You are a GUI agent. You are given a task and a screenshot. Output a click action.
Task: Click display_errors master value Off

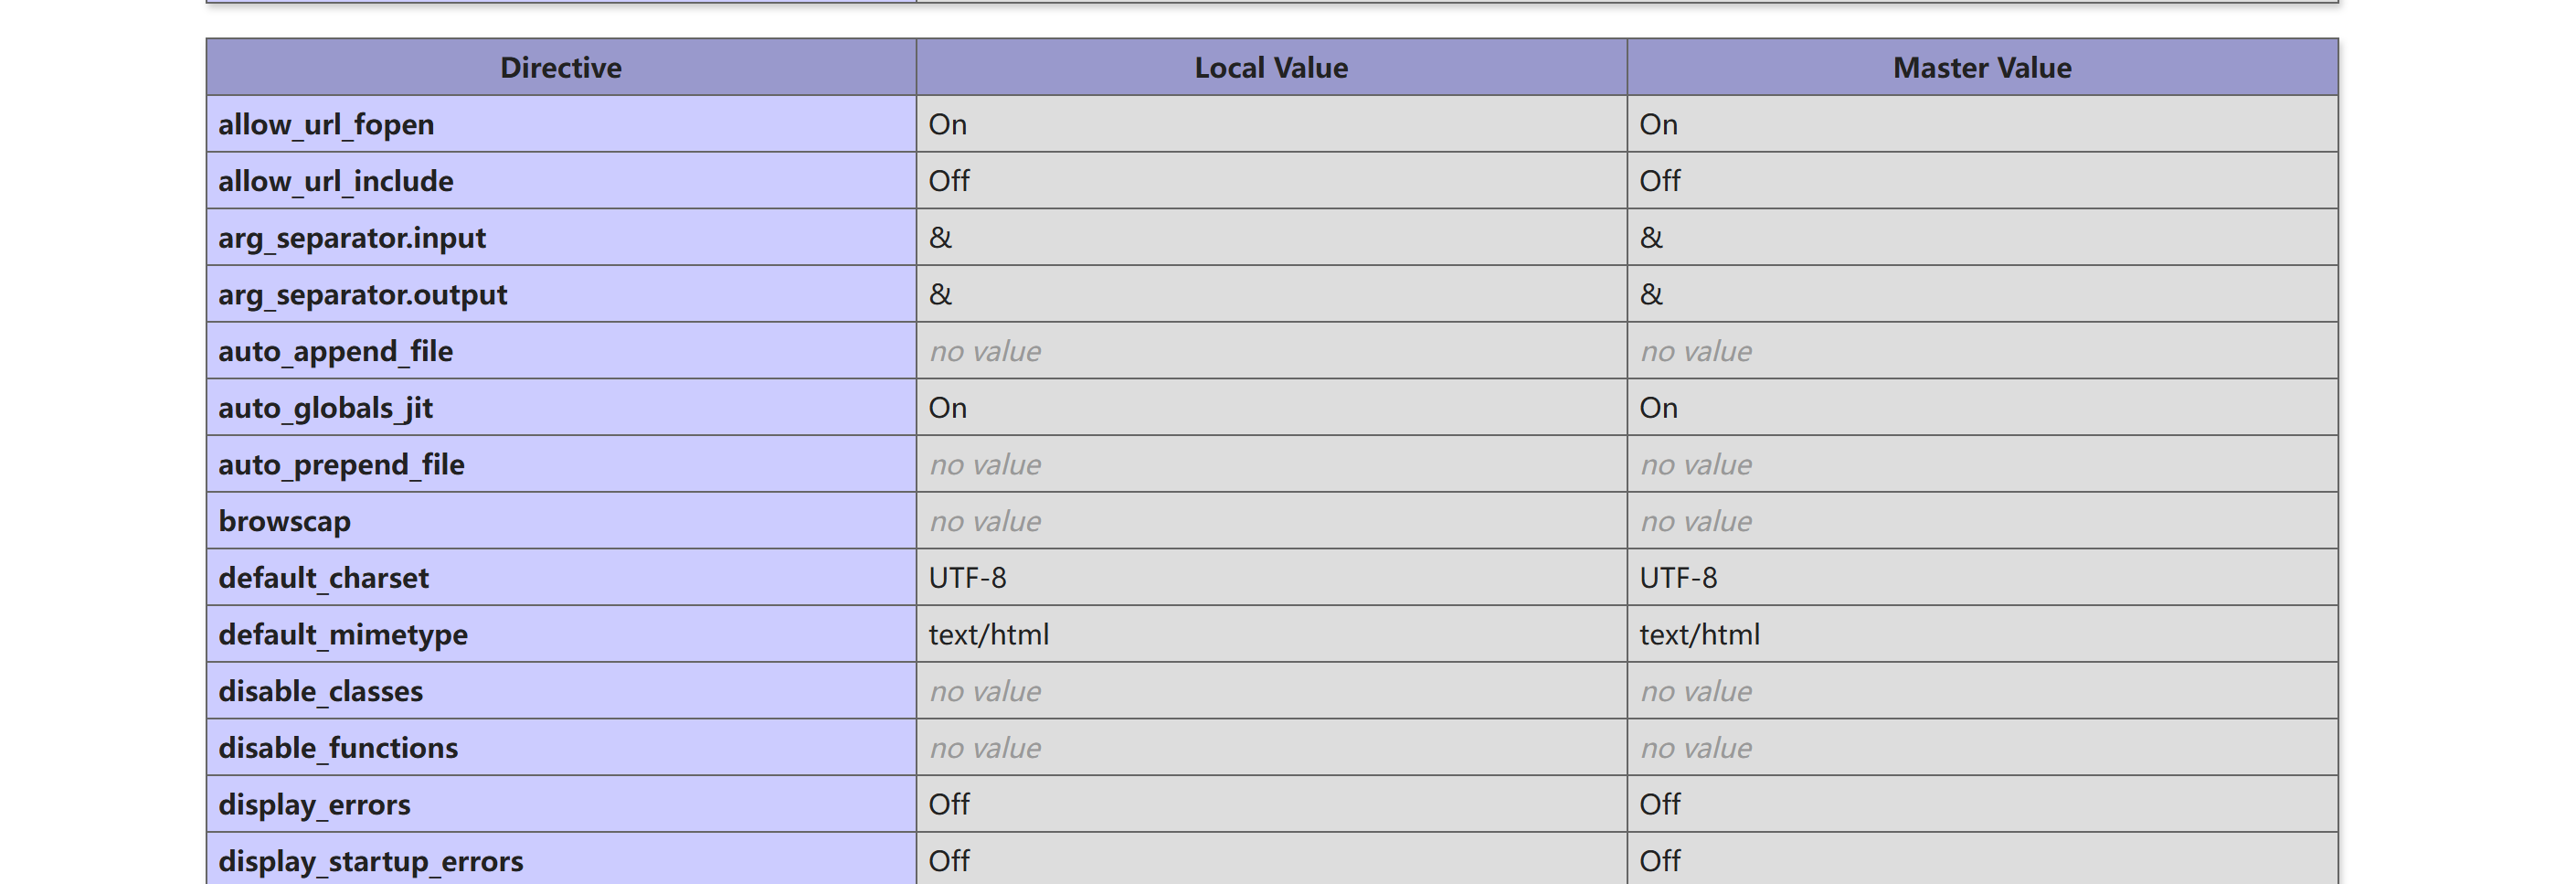click(1660, 804)
